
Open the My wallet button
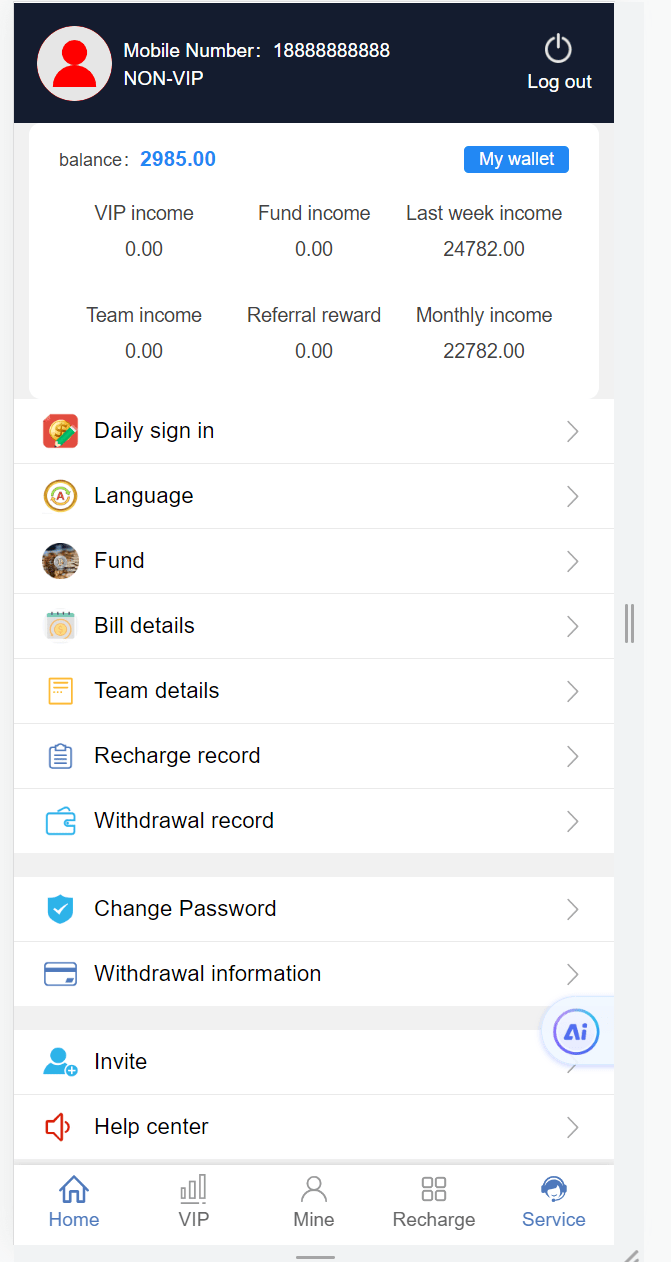[x=516, y=159]
